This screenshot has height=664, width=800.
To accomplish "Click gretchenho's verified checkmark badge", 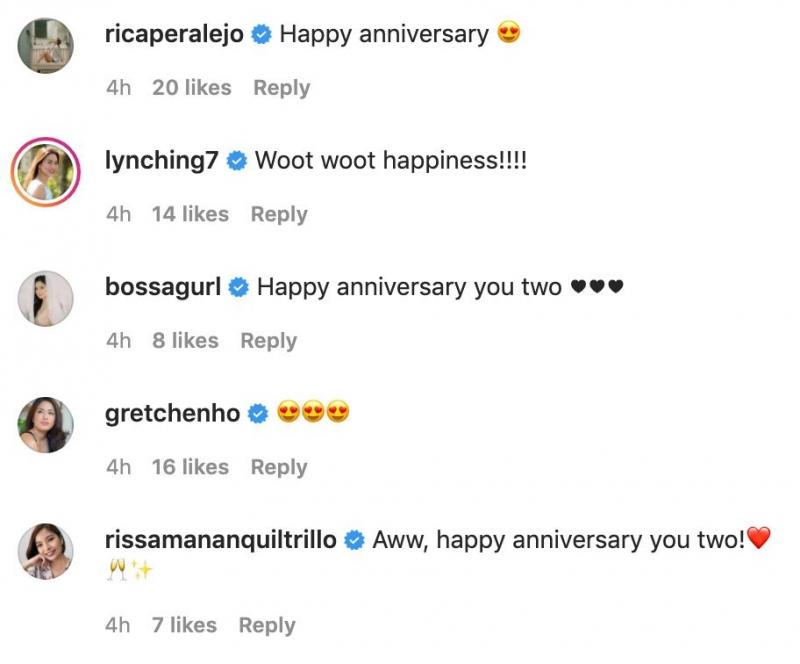I will tap(258, 414).
